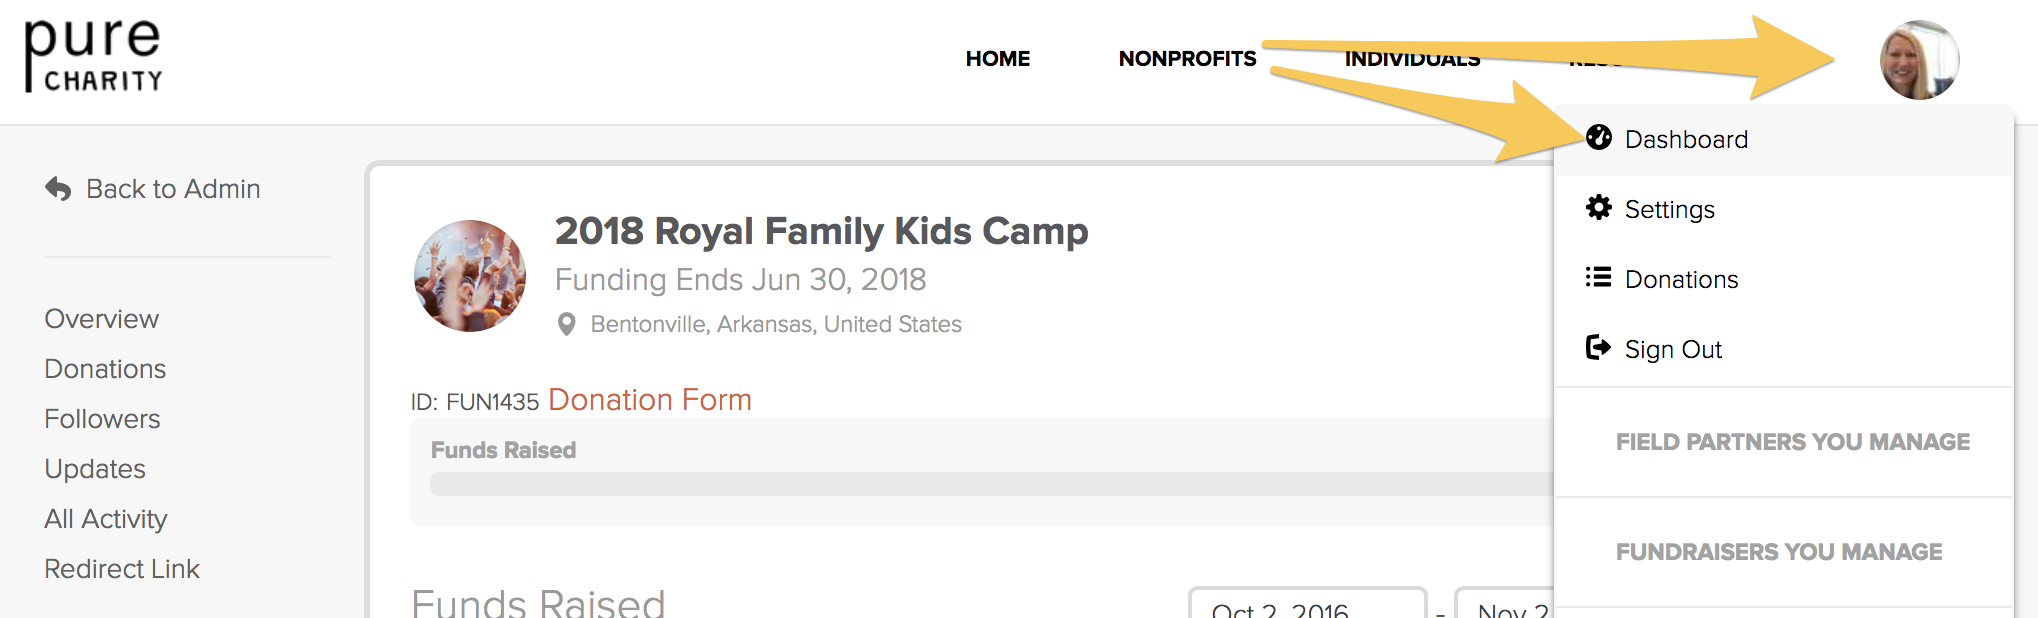The width and height of the screenshot is (2038, 618).
Task: Open the user profile avatar menu
Action: tap(1918, 60)
